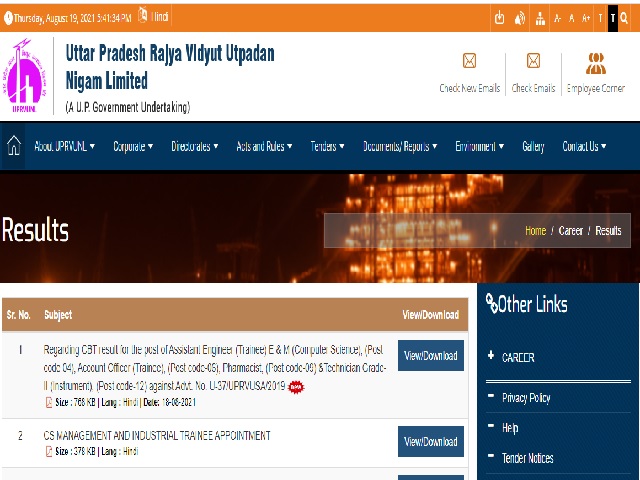Screen dimensions: 640x480
Task: Expand CAREER plus icon in Other Links
Action: click(x=491, y=355)
